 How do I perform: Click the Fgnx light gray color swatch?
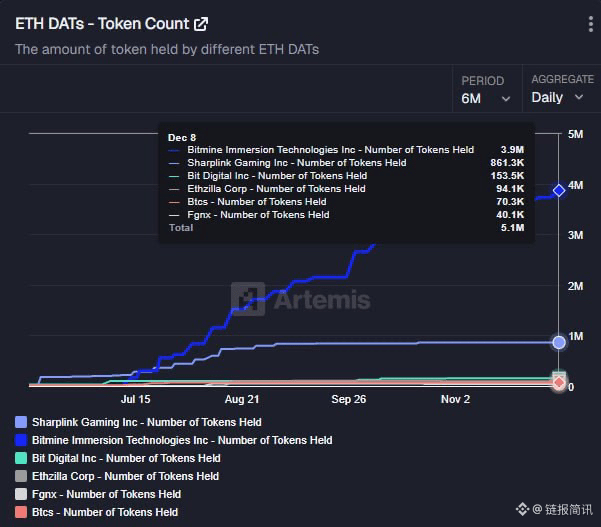[21, 494]
